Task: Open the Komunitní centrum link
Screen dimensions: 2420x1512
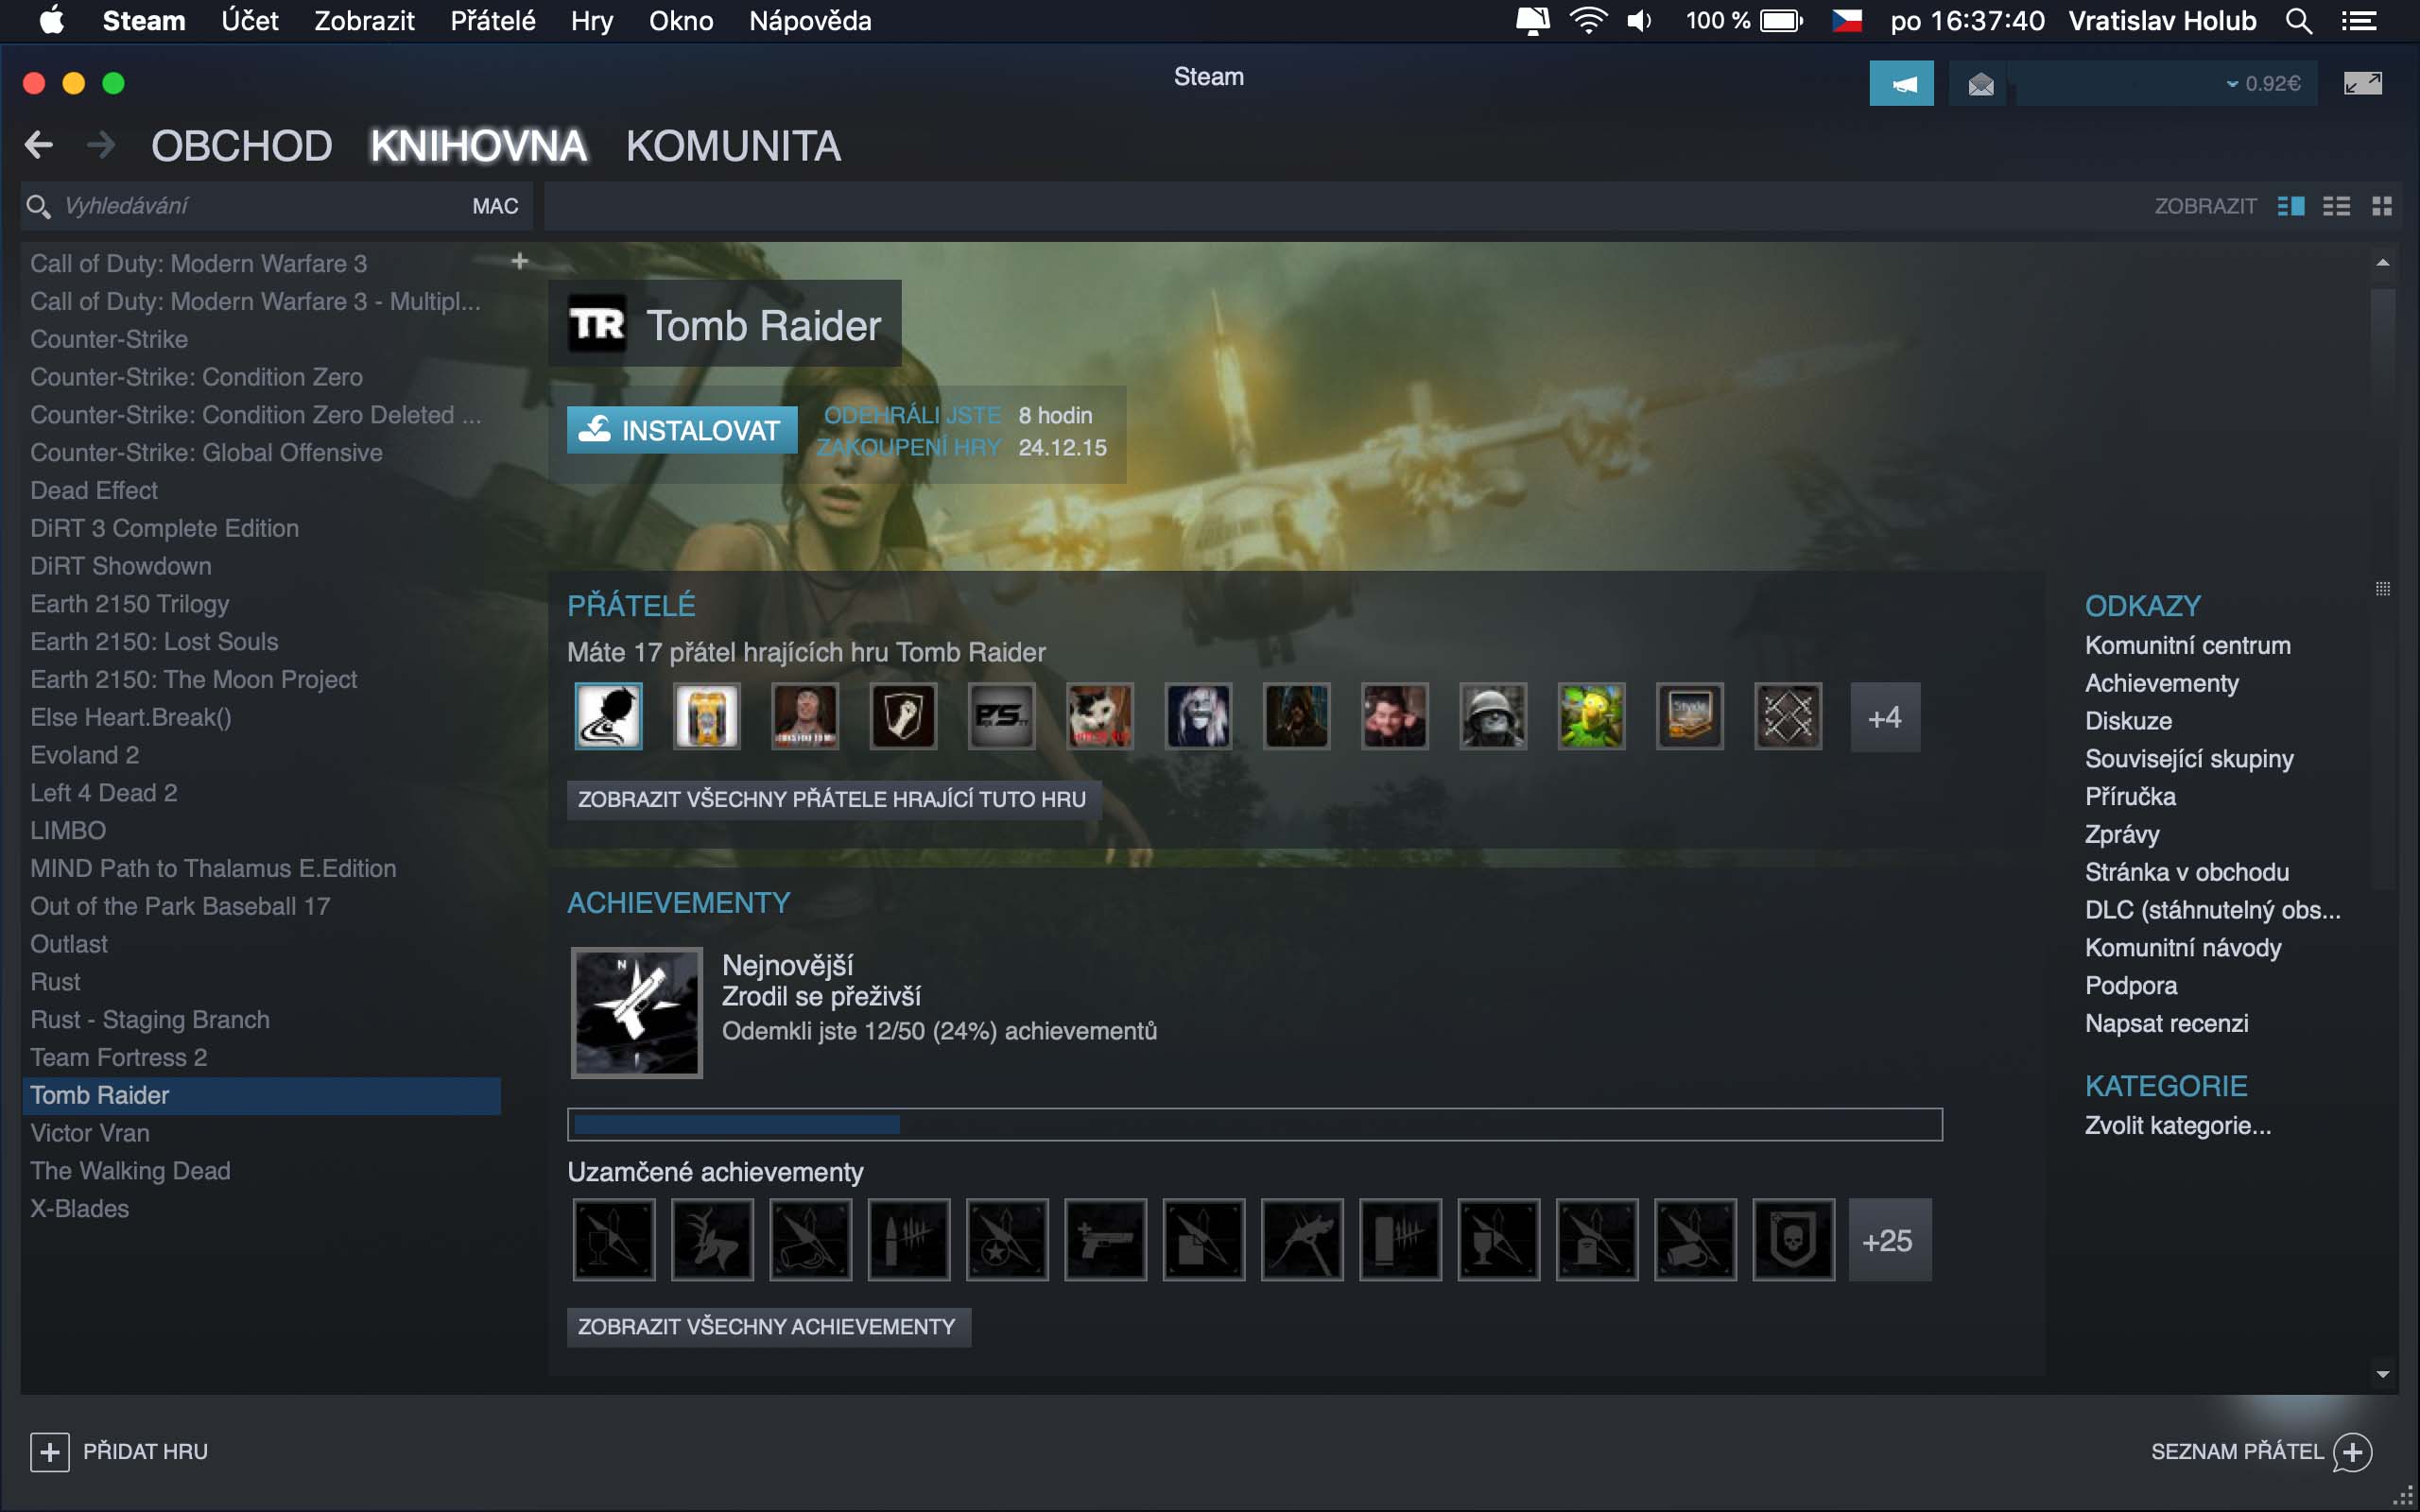Action: coord(2187,646)
